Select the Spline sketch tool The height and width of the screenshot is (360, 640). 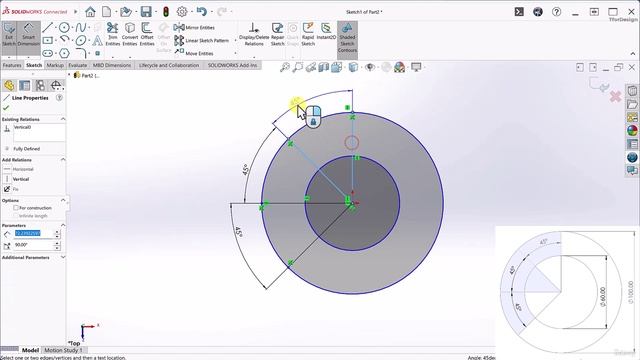tap(81, 27)
